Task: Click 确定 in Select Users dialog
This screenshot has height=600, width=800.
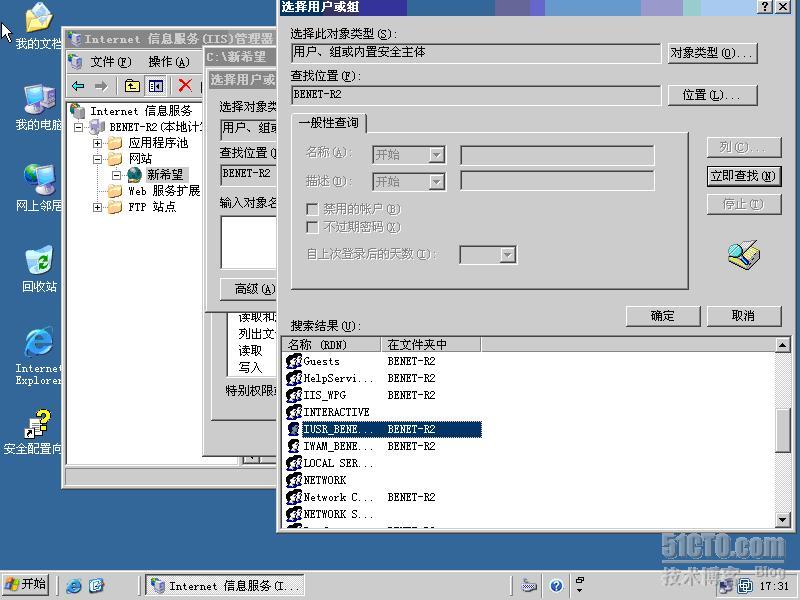Action: coord(663,316)
